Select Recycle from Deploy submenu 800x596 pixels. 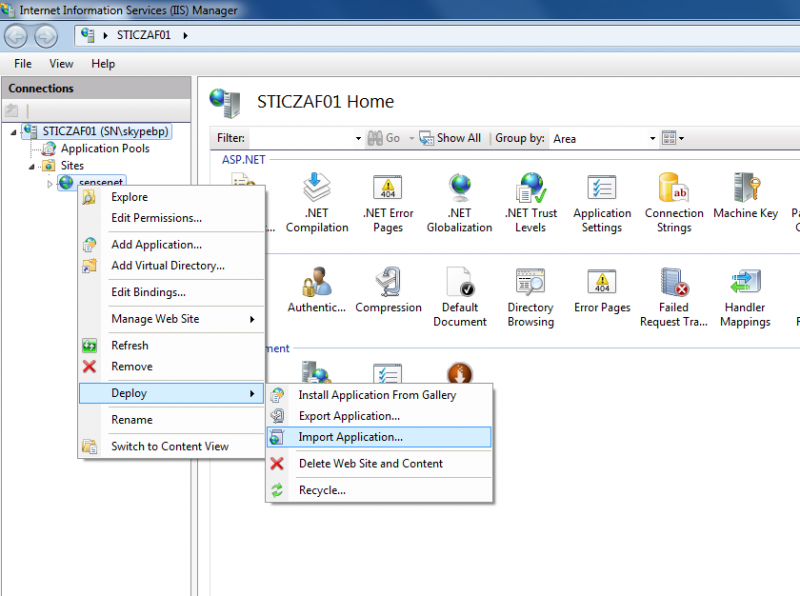(379, 490)
